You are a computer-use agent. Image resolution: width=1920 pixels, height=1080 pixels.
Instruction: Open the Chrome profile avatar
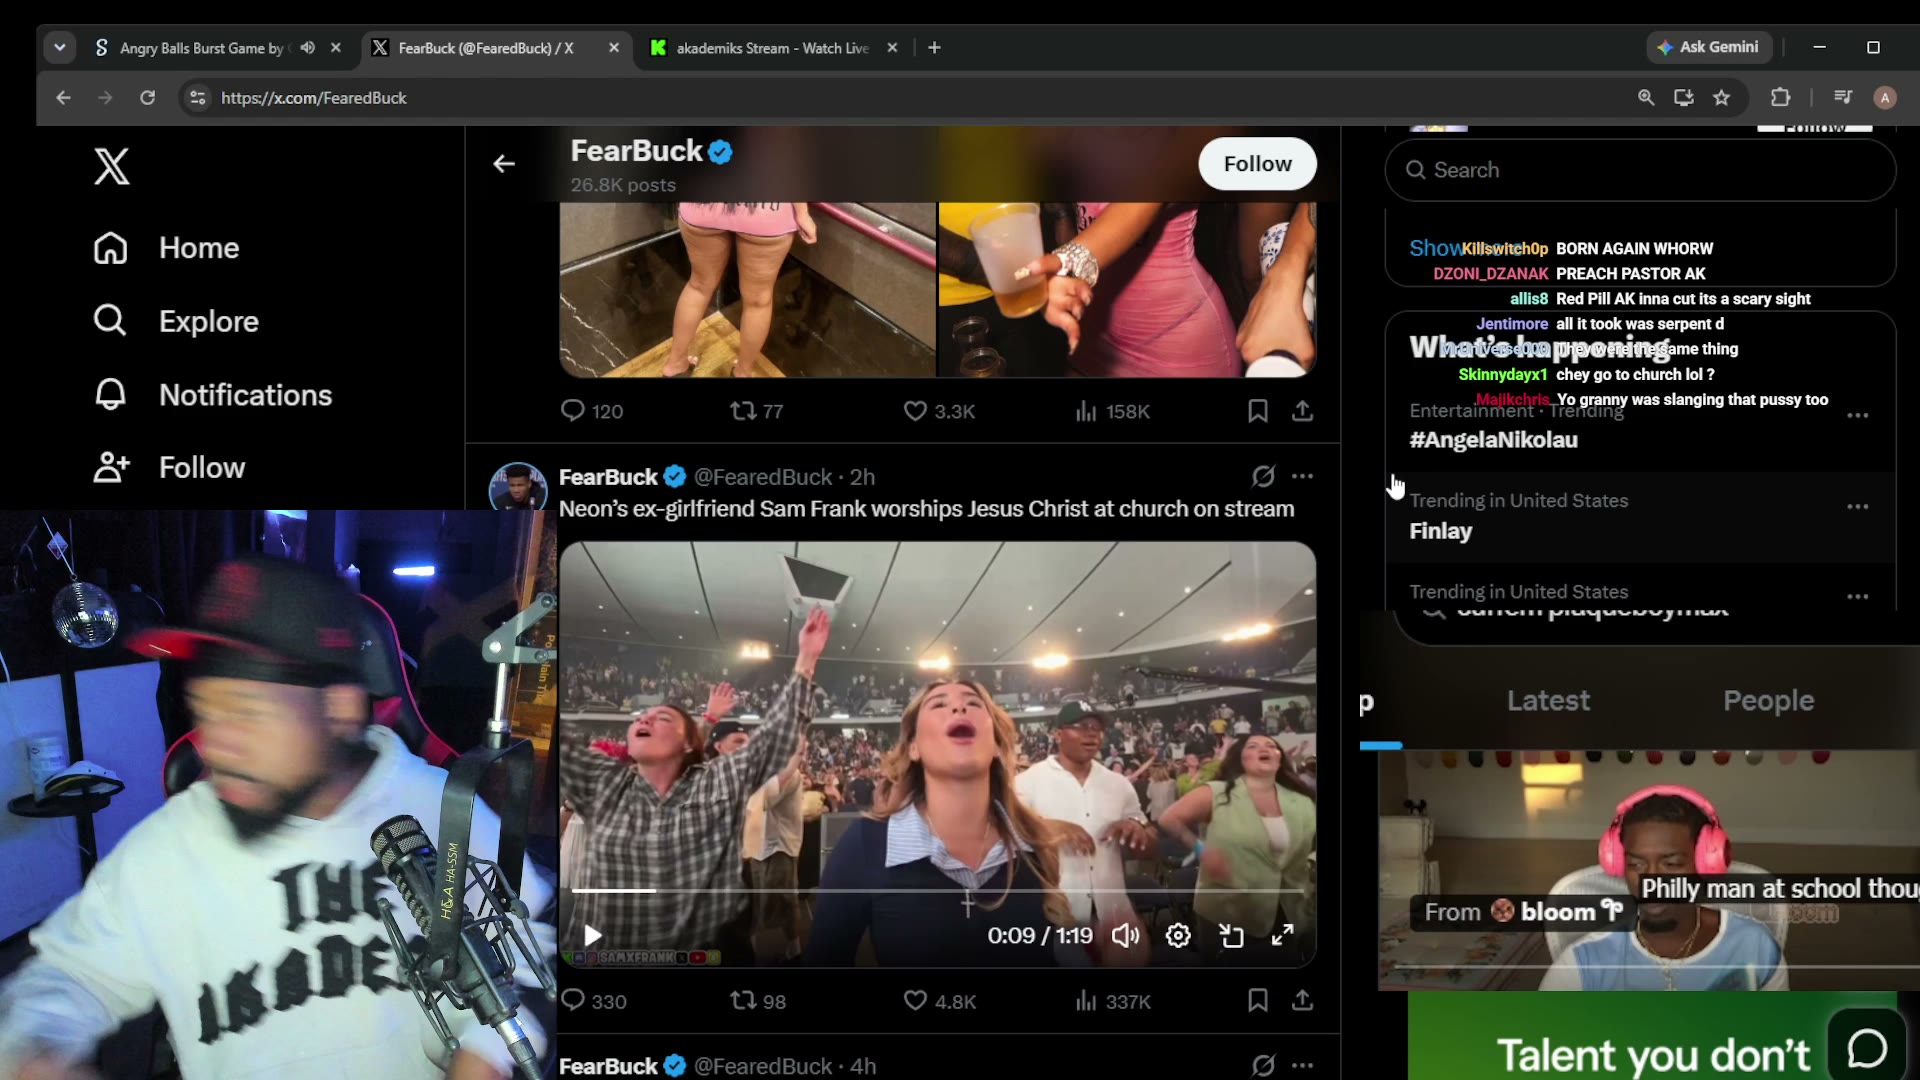[1885, 98]
